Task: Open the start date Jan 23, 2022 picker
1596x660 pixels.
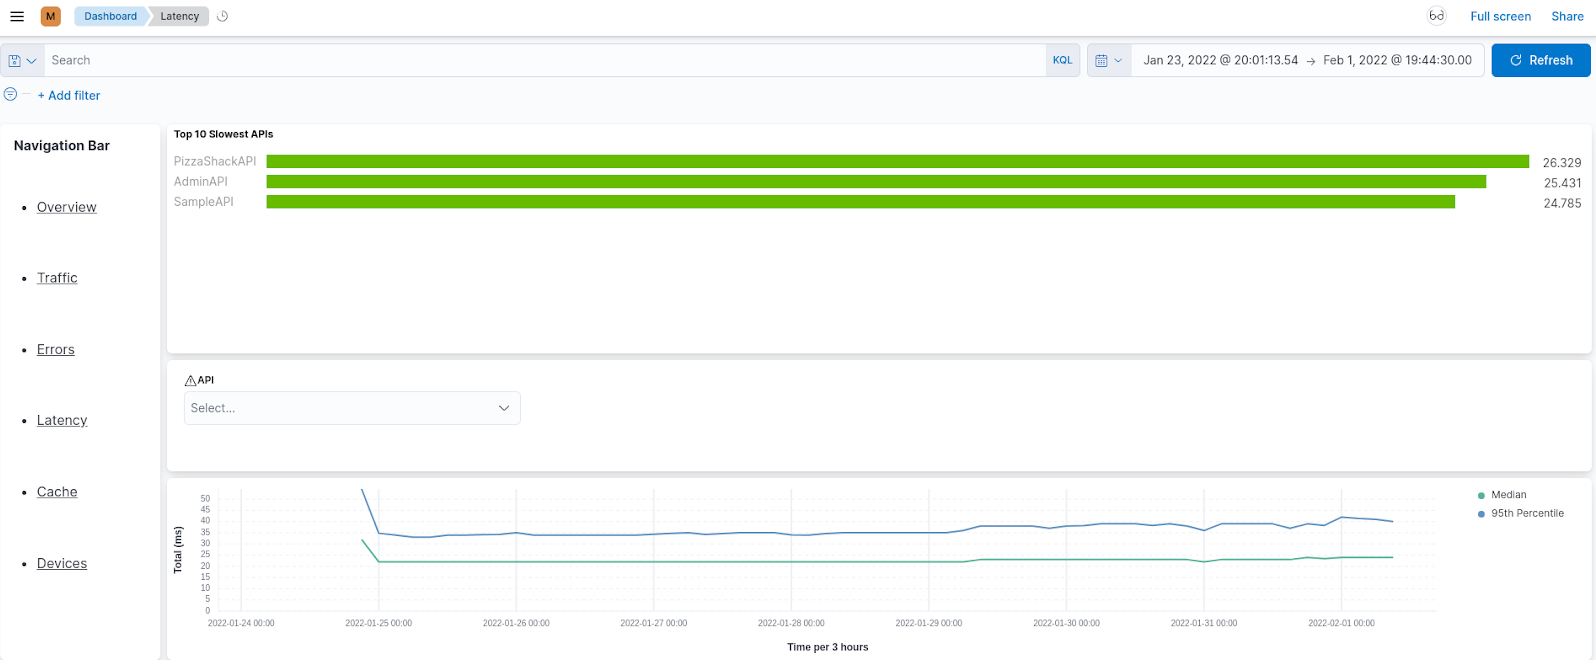Action: 1220,60
